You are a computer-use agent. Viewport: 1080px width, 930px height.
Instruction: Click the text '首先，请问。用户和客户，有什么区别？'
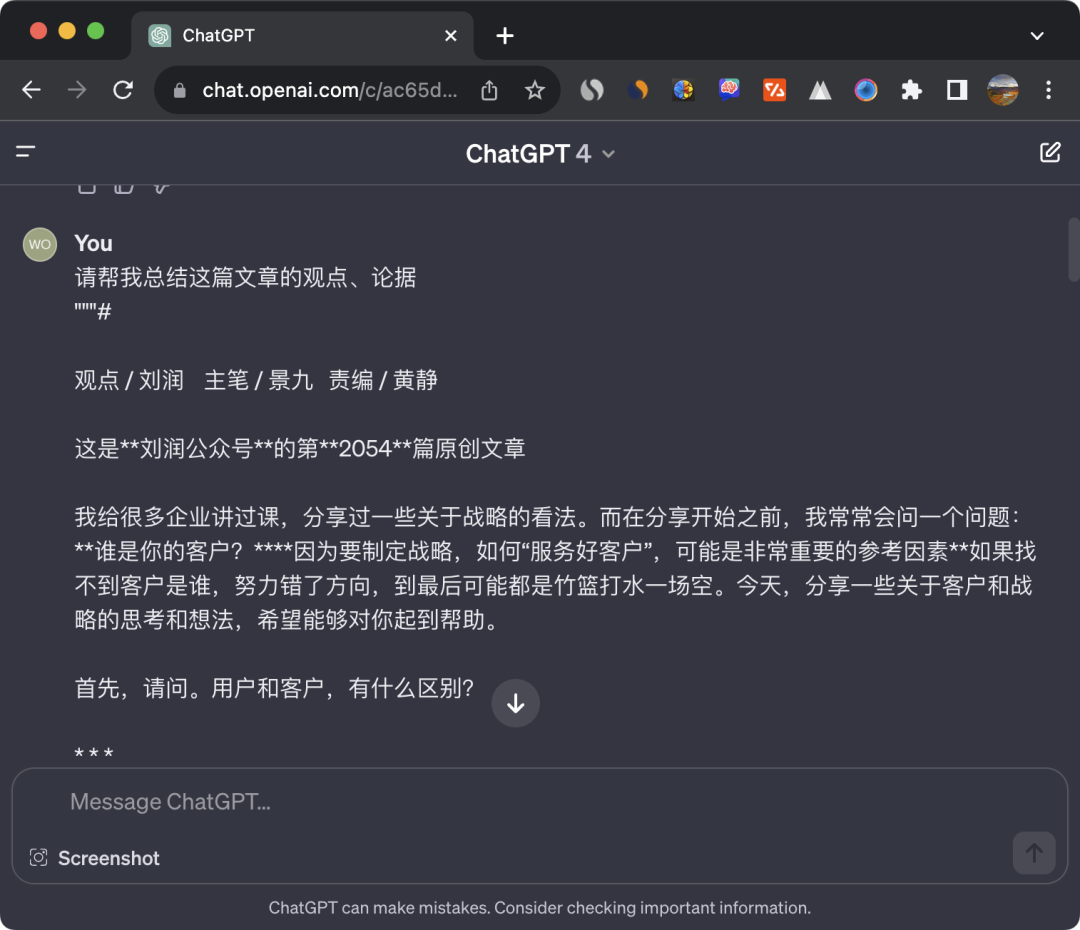[274, 688]
